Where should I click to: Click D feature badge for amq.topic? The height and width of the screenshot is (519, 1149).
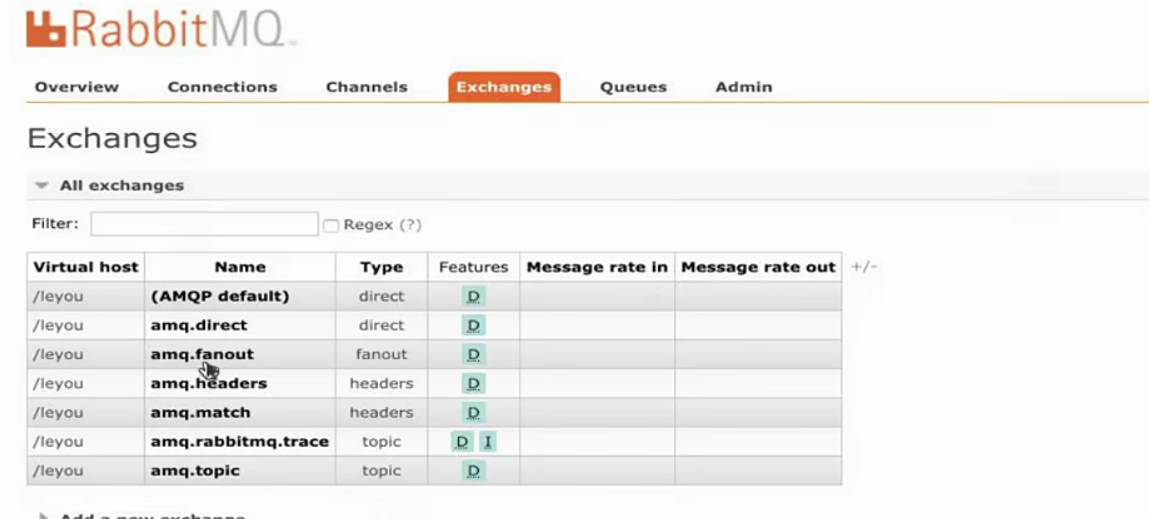click(x=473, y=471)
